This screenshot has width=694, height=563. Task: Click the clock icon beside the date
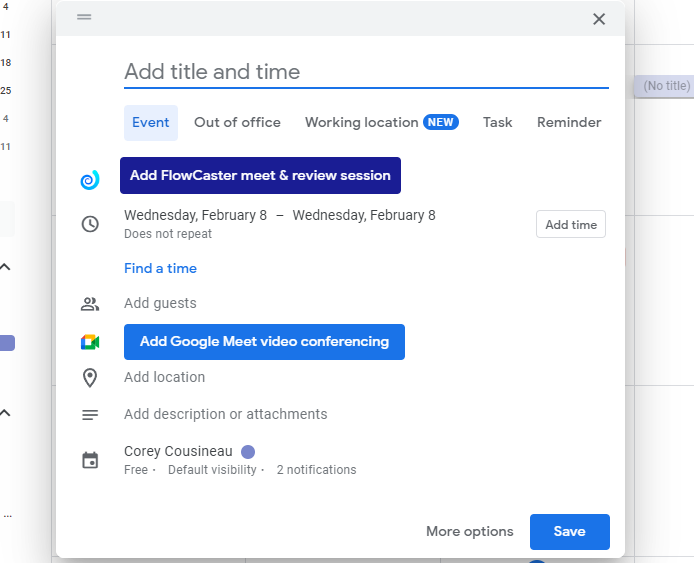[90, 224]
